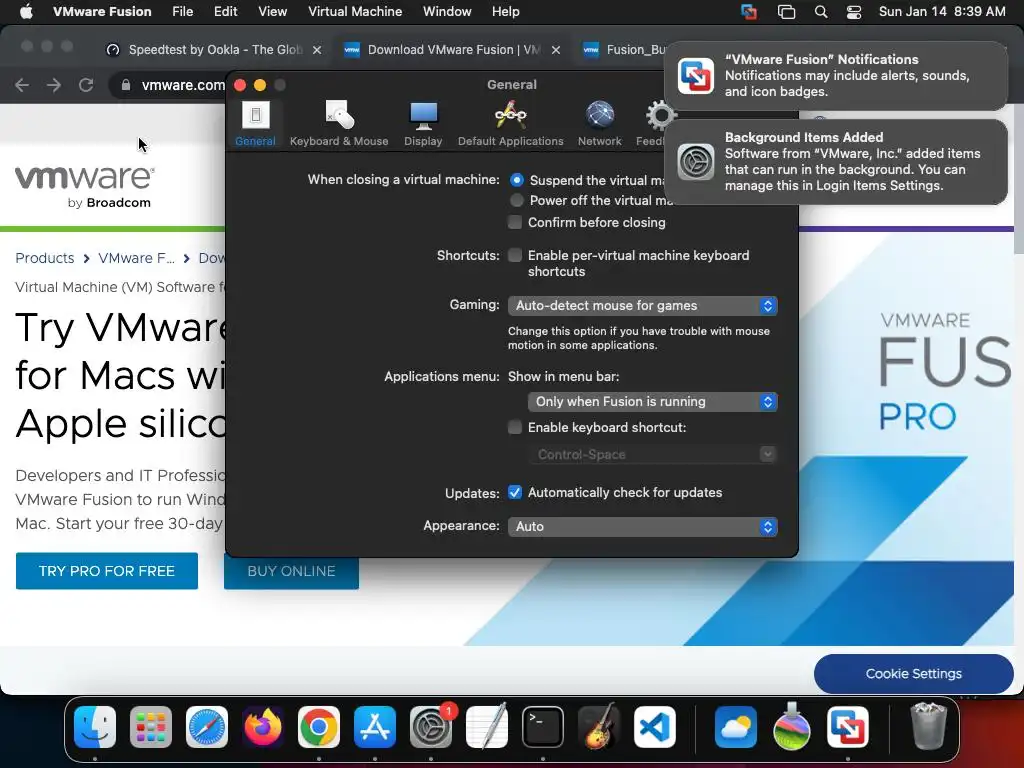Open the Show in menu bar dropdown

(652, 402)
